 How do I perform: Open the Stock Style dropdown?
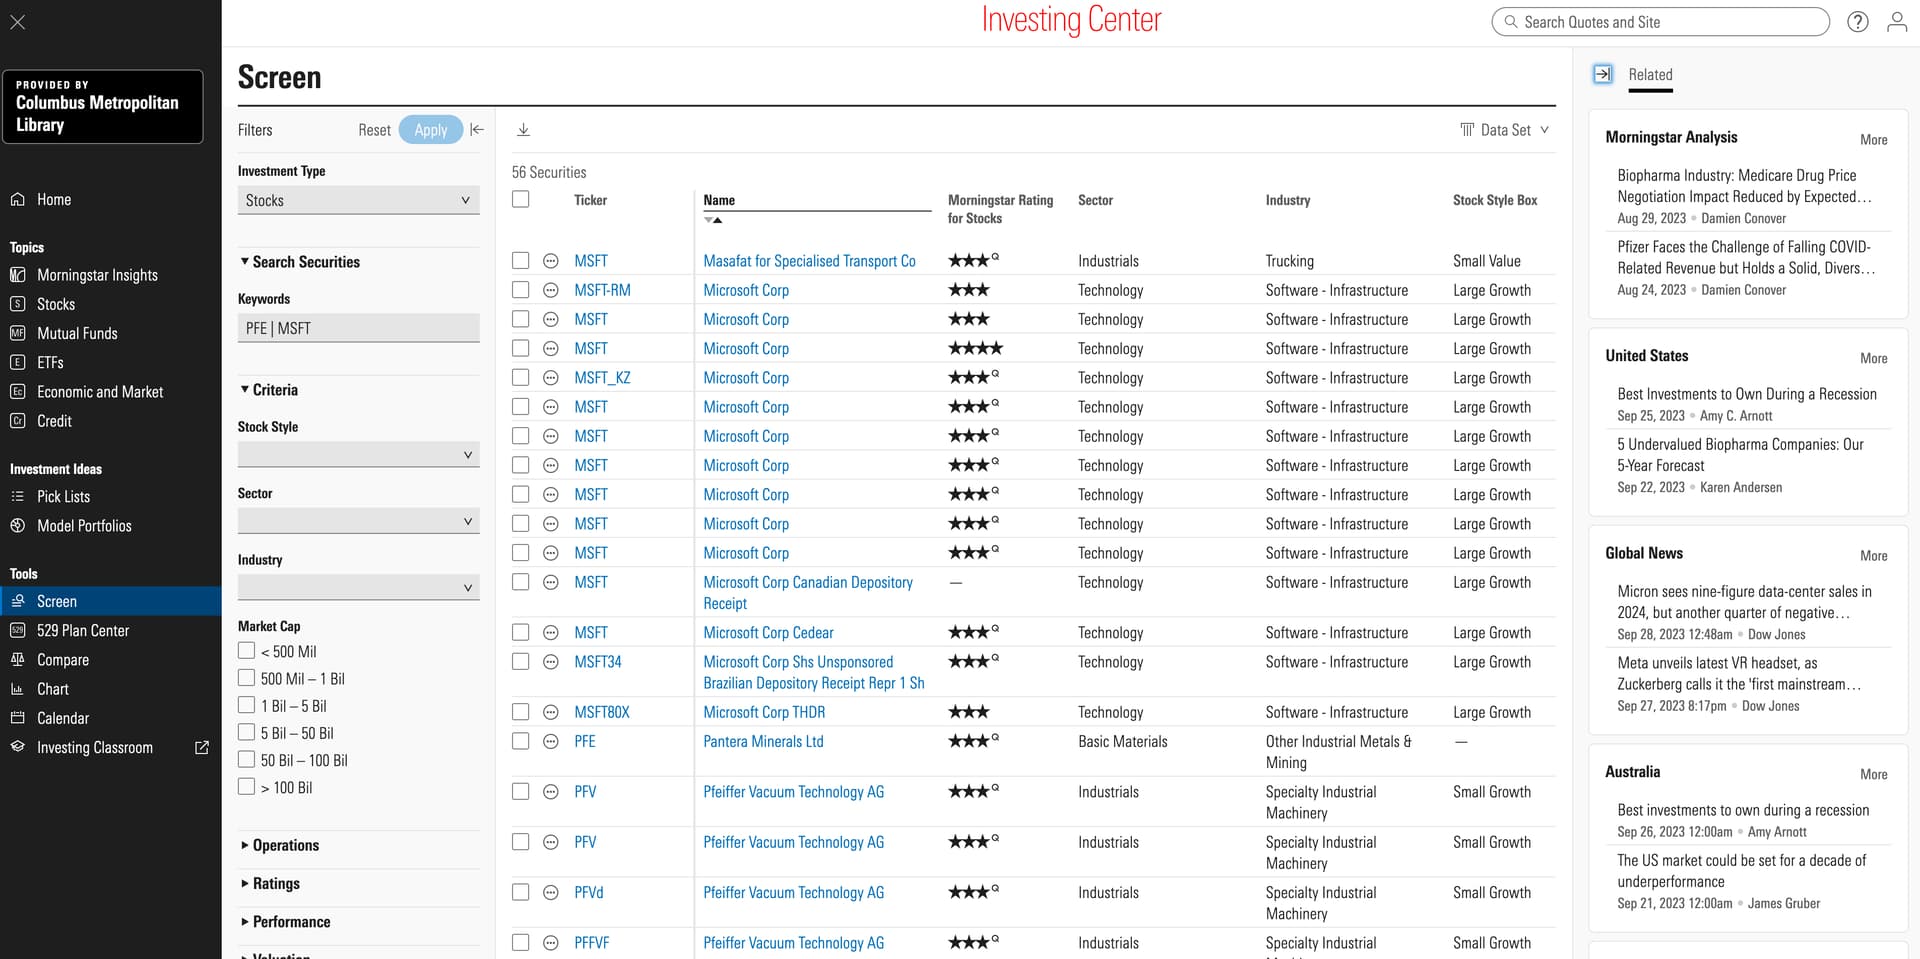click(359, 454)
